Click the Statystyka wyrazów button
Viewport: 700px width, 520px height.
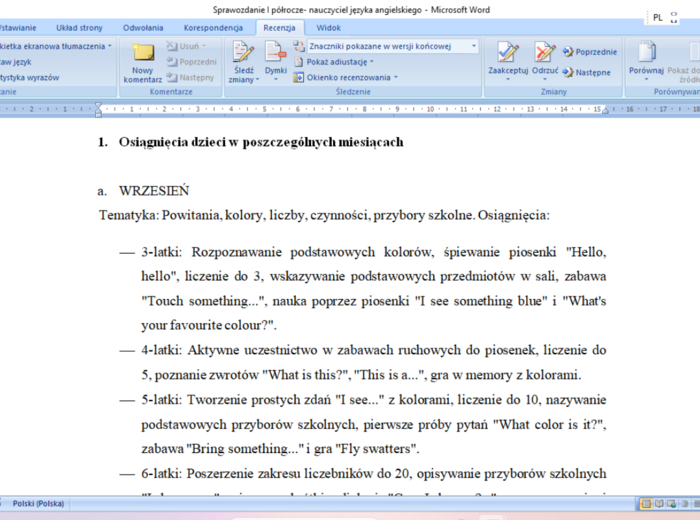(x=29, y=77)
